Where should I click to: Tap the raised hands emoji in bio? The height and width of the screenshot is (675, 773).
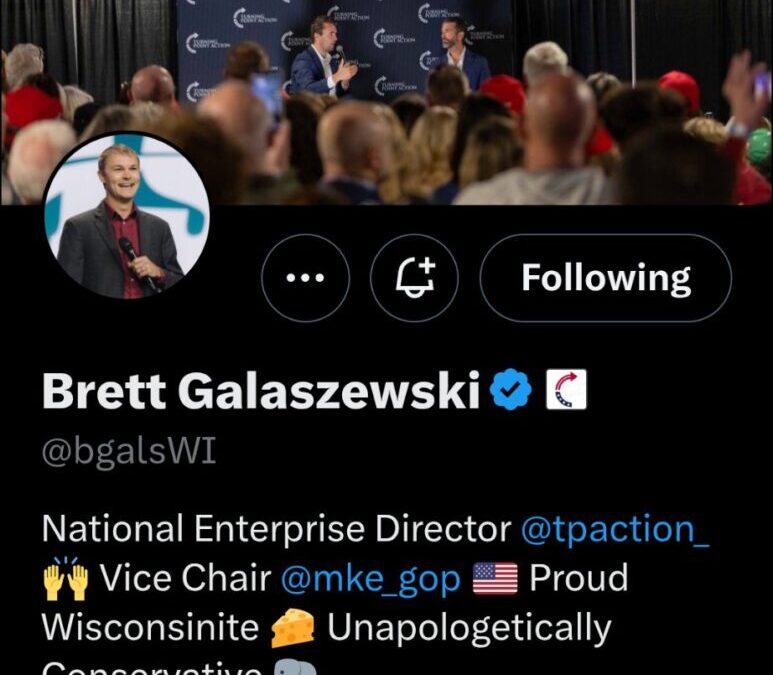66,578
